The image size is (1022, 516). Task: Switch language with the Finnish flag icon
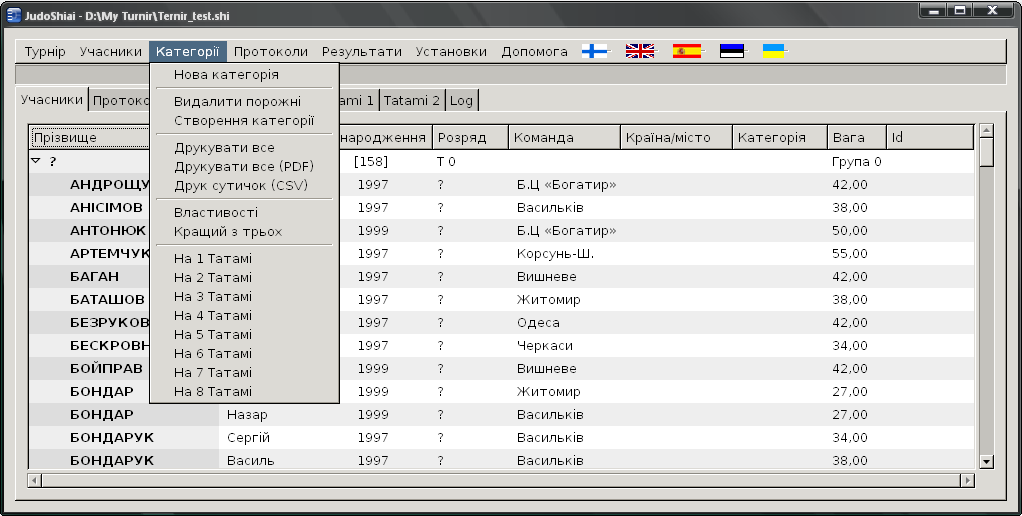[595, 51]
